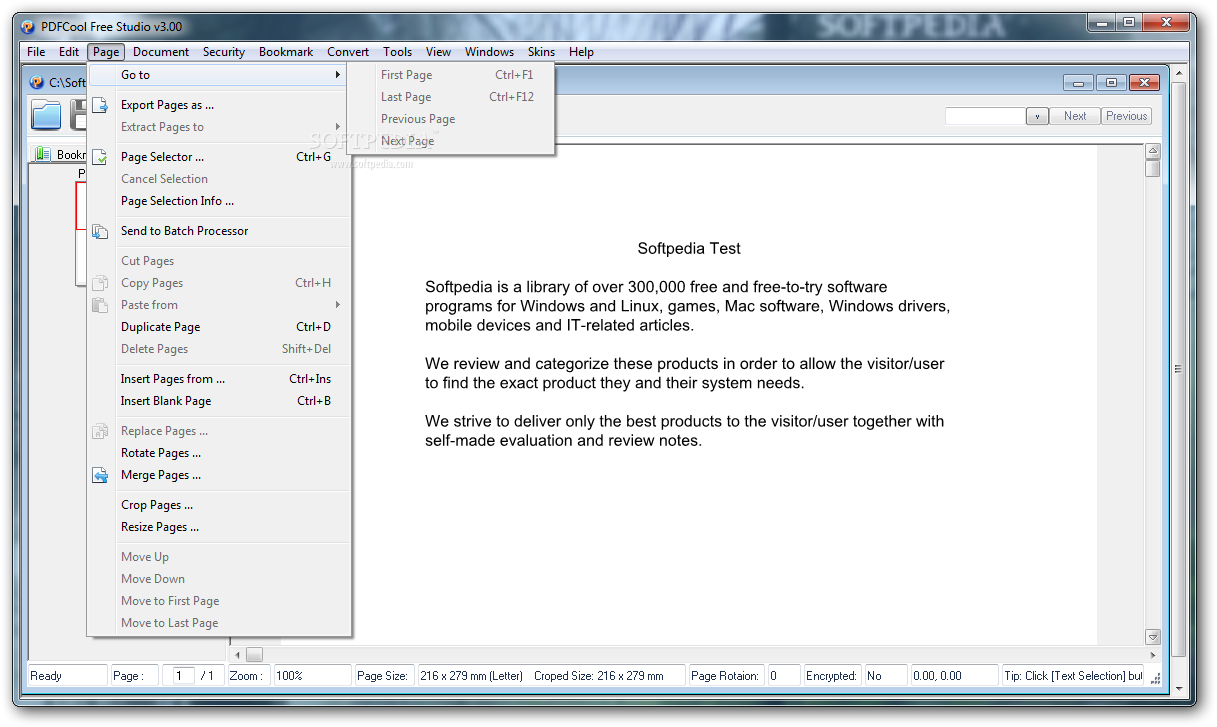Image resolution: width=1217 pixels, height=727 pixels.
Task: Click the Page Size 216 x 279 mm (Letter)
Action: 471,675
